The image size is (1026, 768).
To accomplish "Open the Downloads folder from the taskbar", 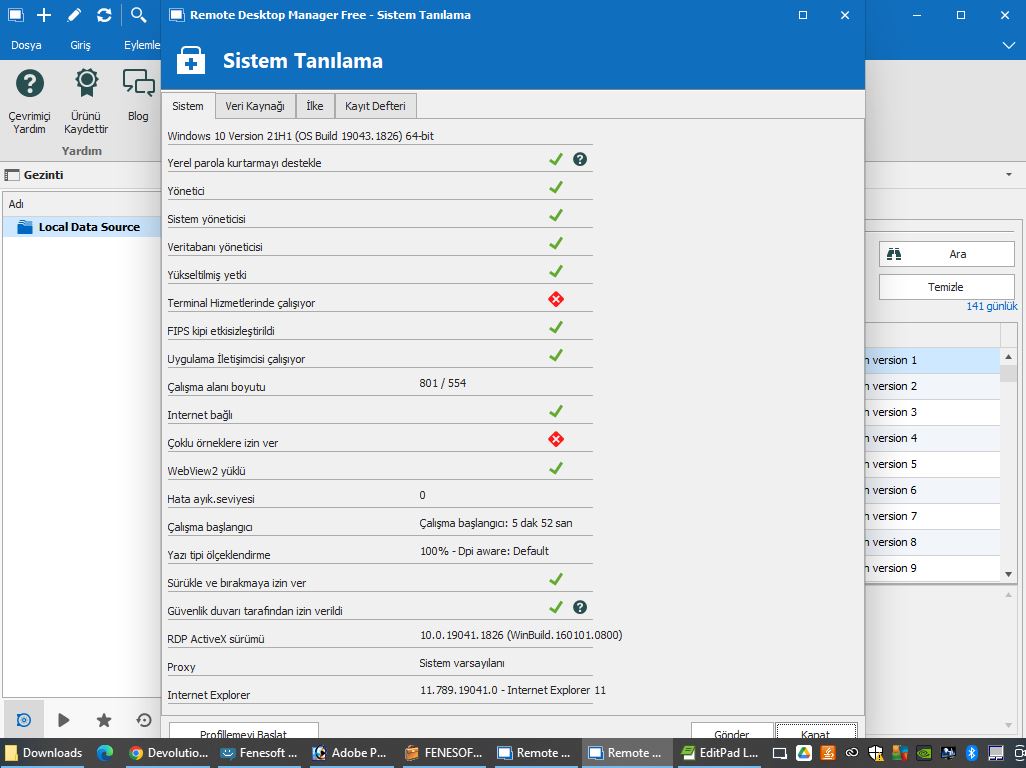I will pyautogui.click(x=43, y=753).
